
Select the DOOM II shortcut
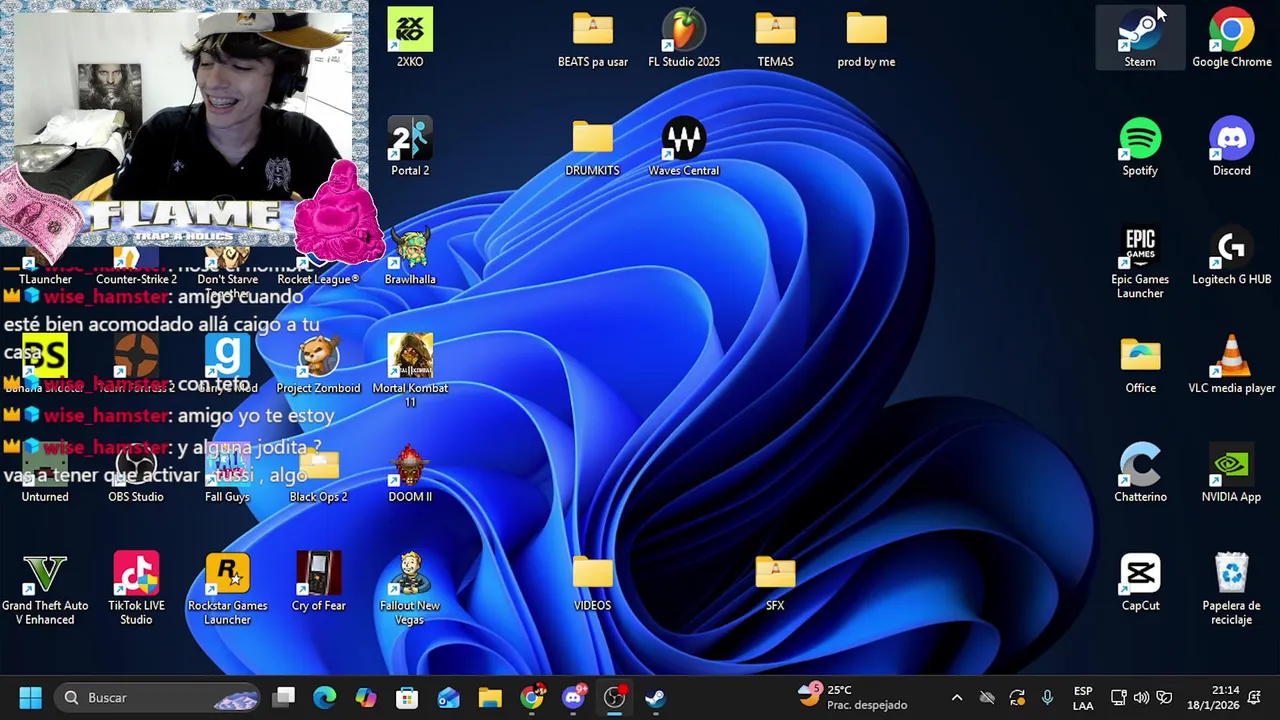(x=410, y=474)
